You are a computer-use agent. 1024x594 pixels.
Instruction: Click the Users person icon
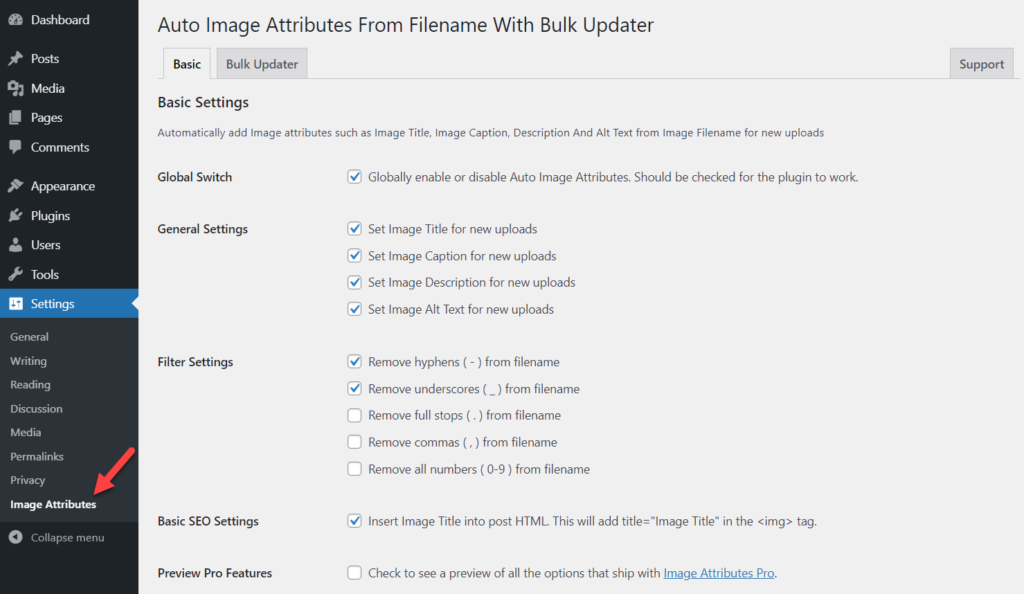tap(16, 245)
